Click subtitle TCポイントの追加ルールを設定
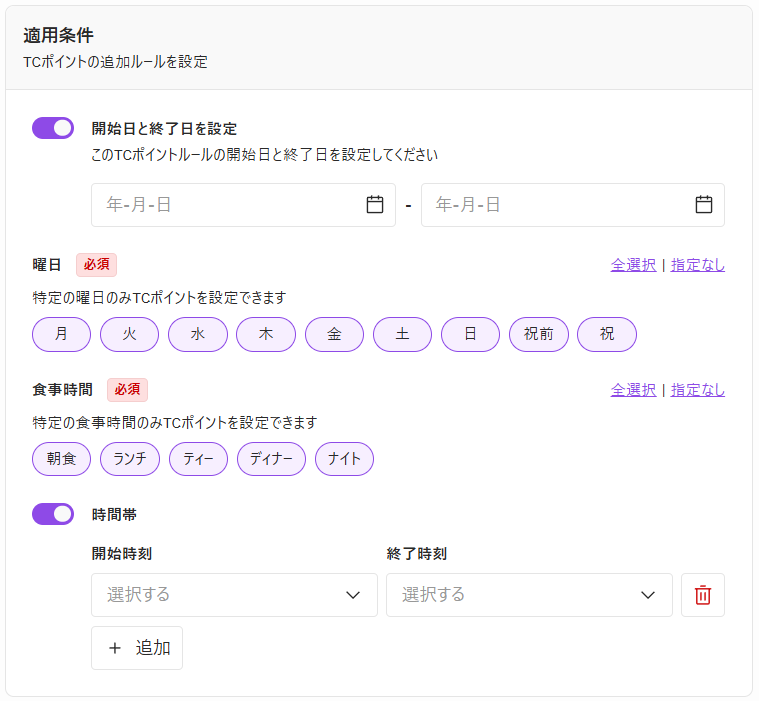 click(x=115, y=62)
